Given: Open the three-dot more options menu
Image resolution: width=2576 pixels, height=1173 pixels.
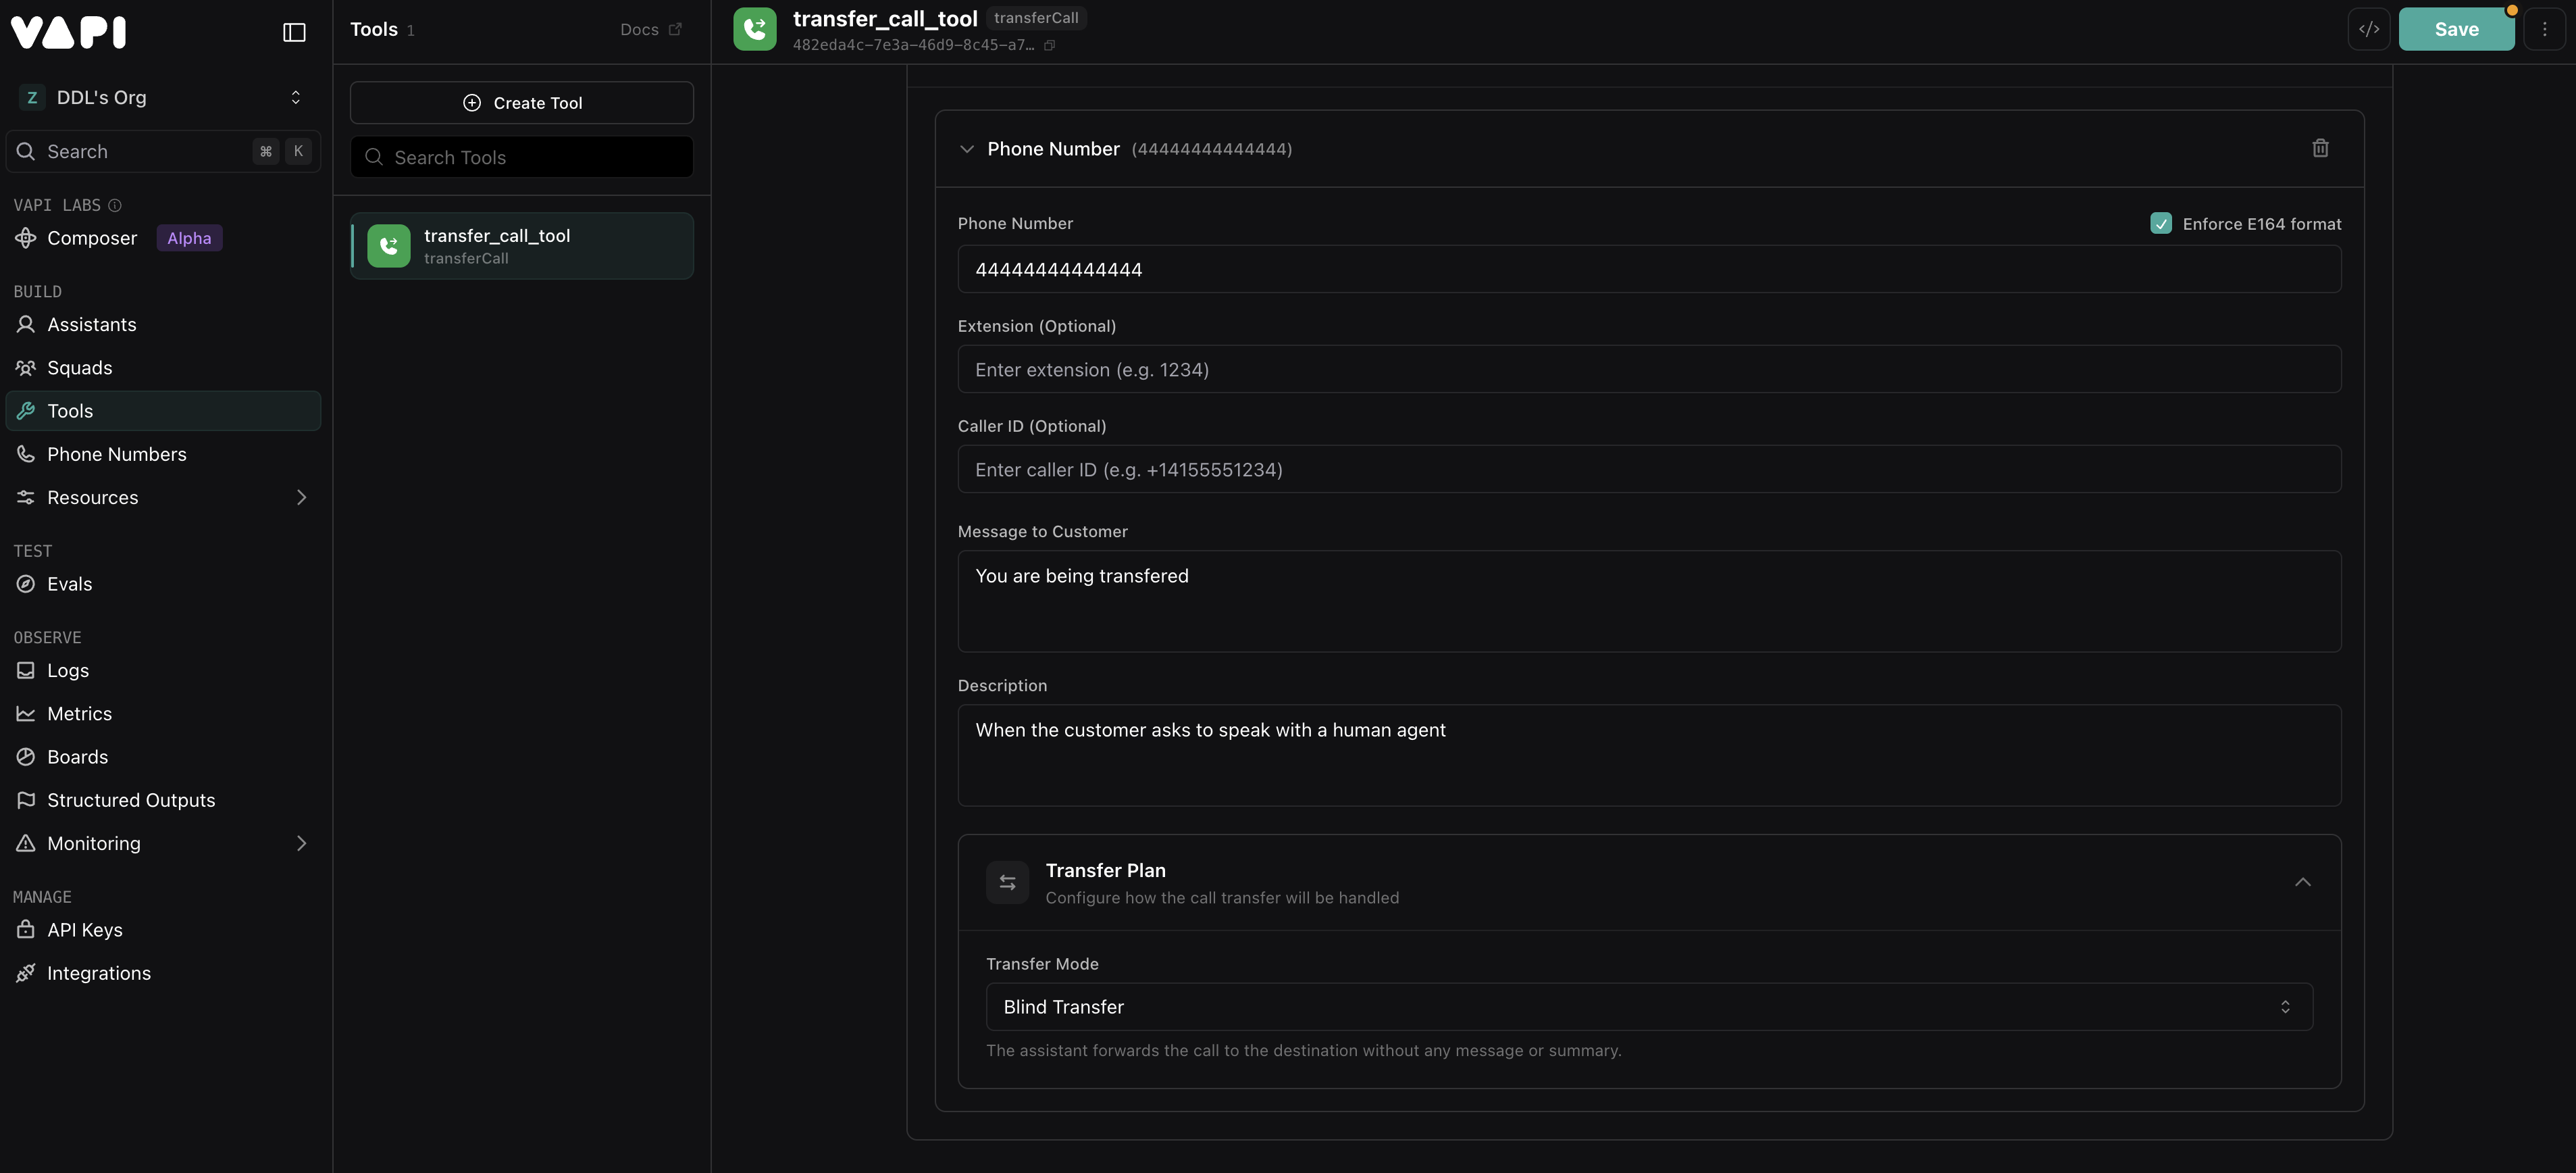Looking at the screenshot, I should pos(2544,29).
